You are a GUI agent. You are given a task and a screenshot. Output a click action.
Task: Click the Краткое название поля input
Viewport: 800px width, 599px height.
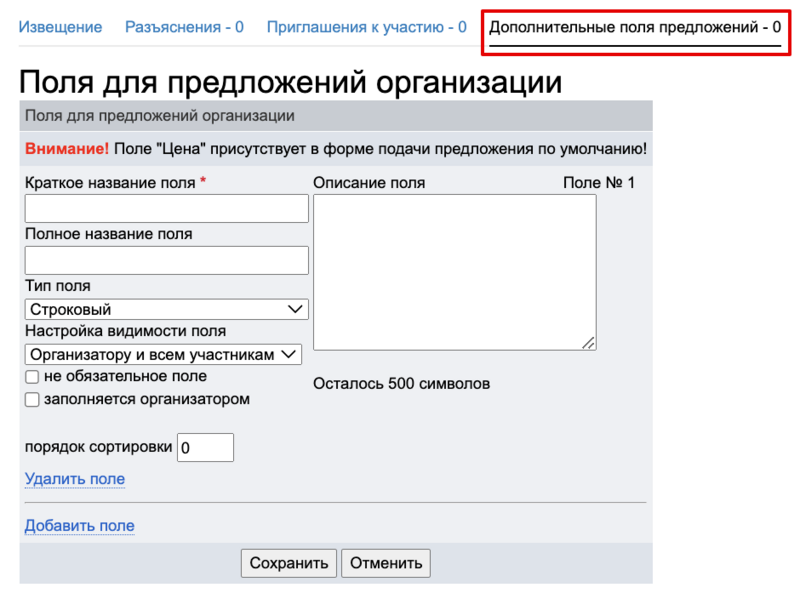166,209
